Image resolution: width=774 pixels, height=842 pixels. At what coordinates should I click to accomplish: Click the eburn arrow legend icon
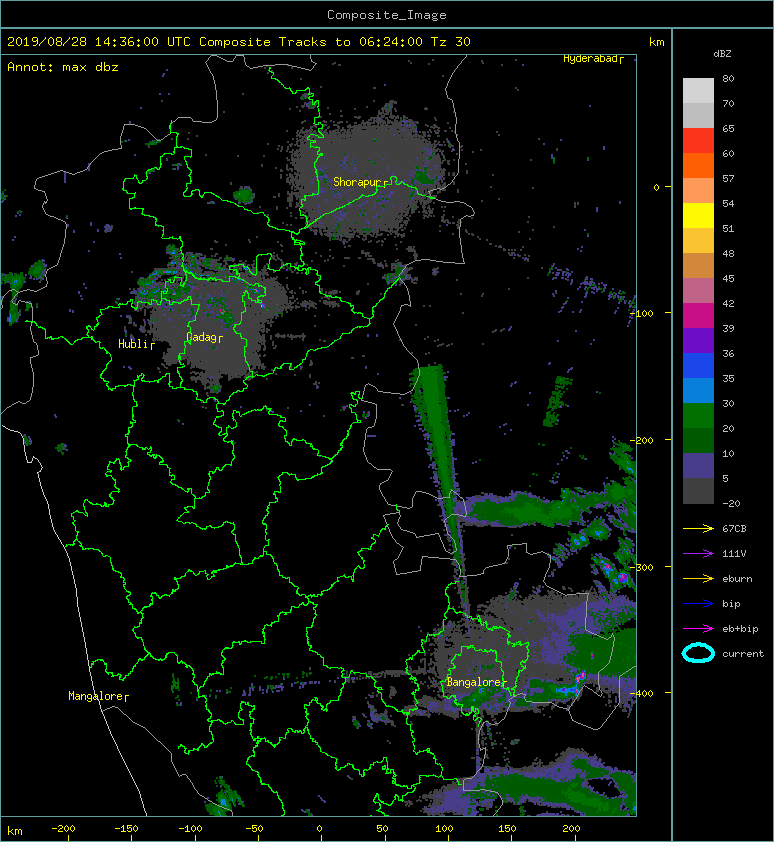[x=698, y=578]
